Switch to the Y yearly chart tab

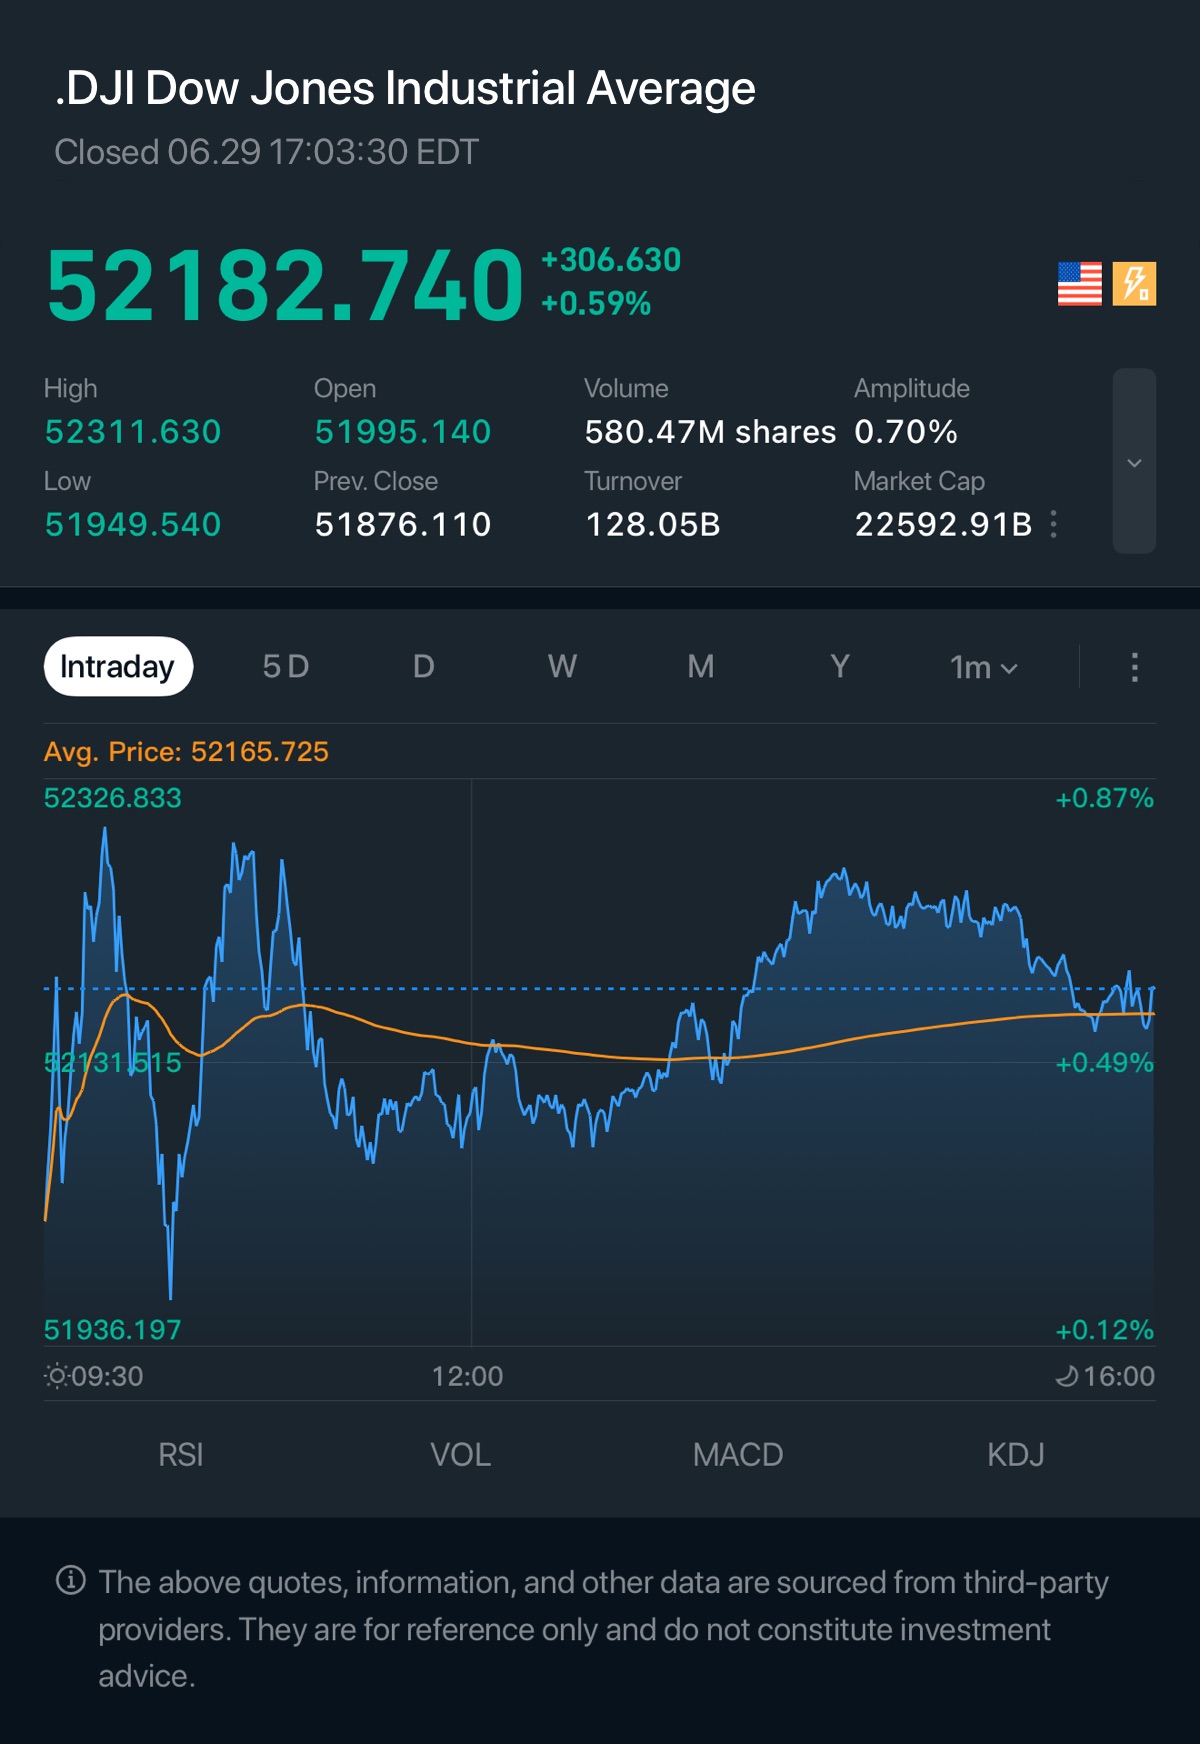[840, 666]
